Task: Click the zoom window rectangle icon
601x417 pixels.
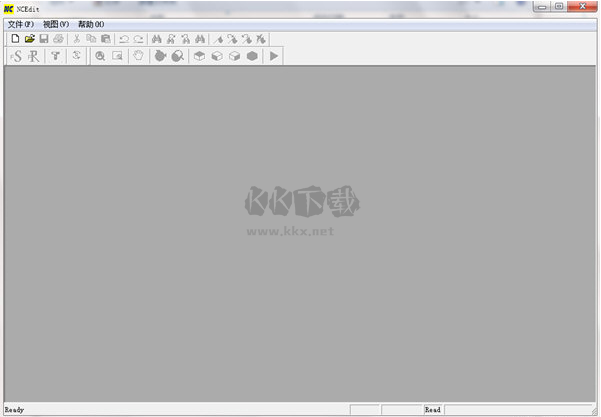Action: pyautogui.click(x=118, y=56)
